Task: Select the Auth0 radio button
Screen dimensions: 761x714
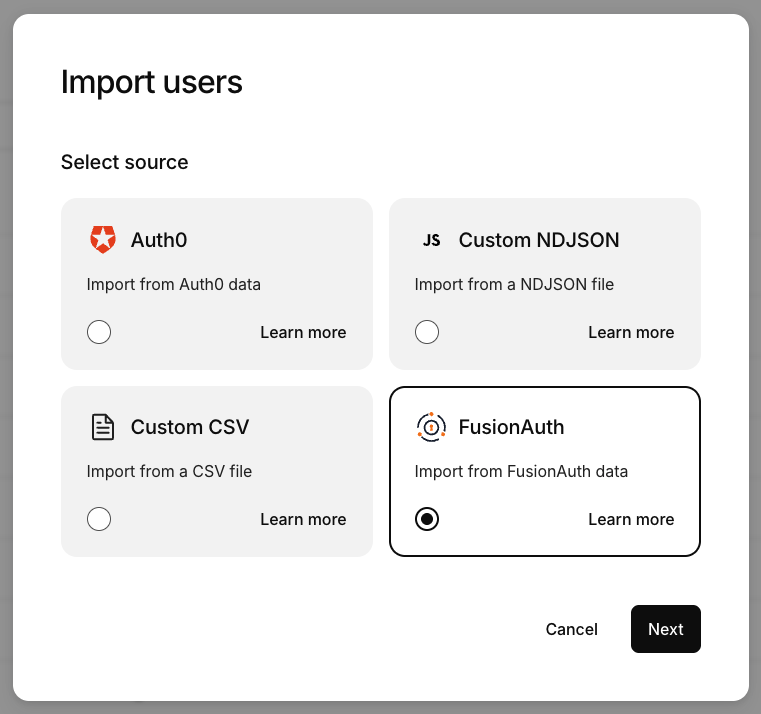Action: (99, 332)
